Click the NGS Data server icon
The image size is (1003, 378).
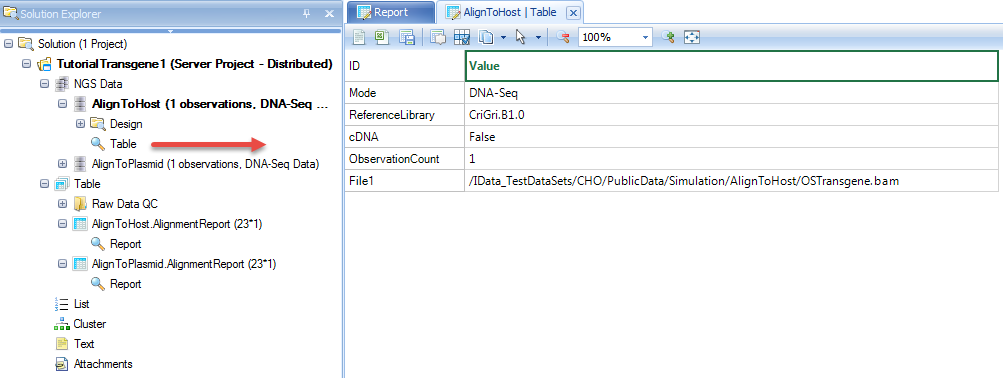[61, 84]
